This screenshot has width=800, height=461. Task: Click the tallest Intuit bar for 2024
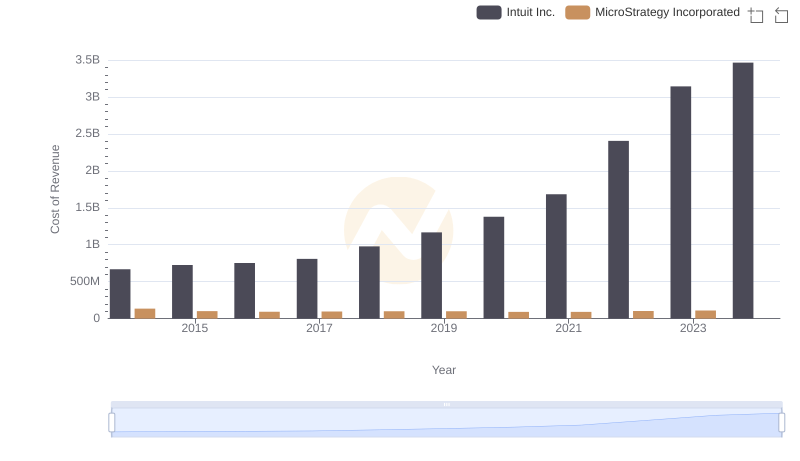(743, 191)
